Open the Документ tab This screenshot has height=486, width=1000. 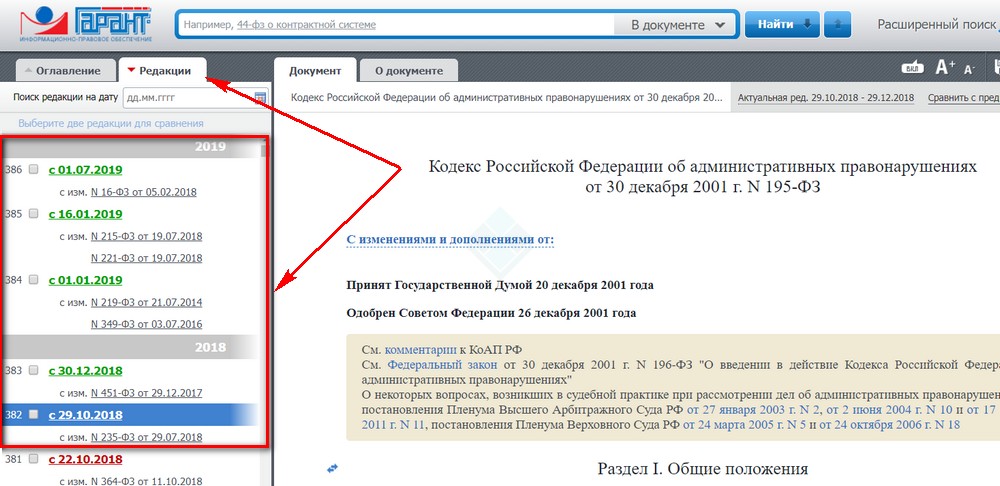point(315,70)
